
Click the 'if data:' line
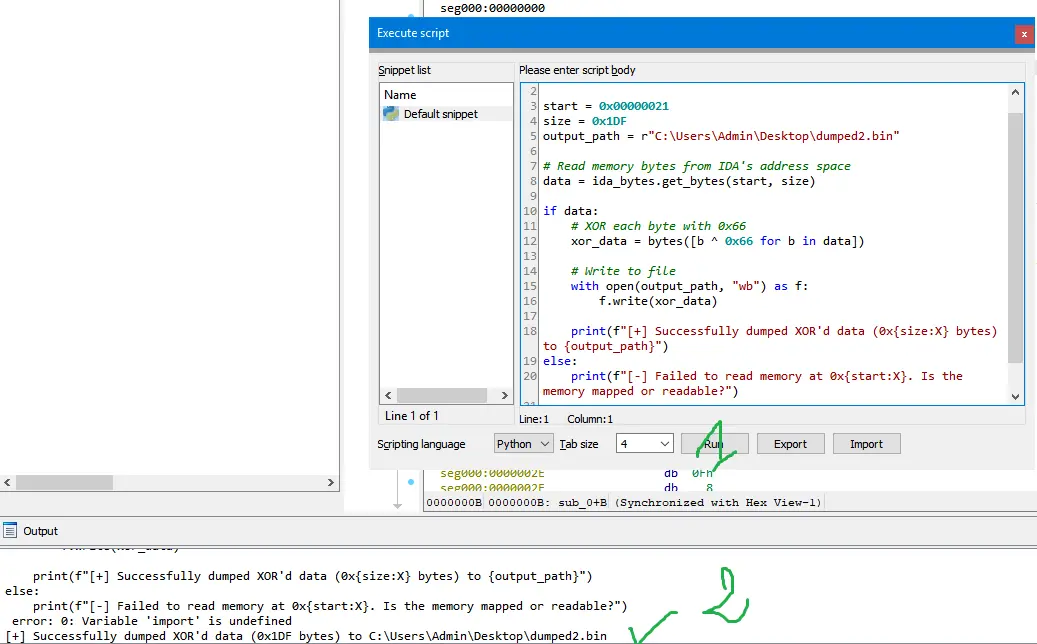click(570, 211)
